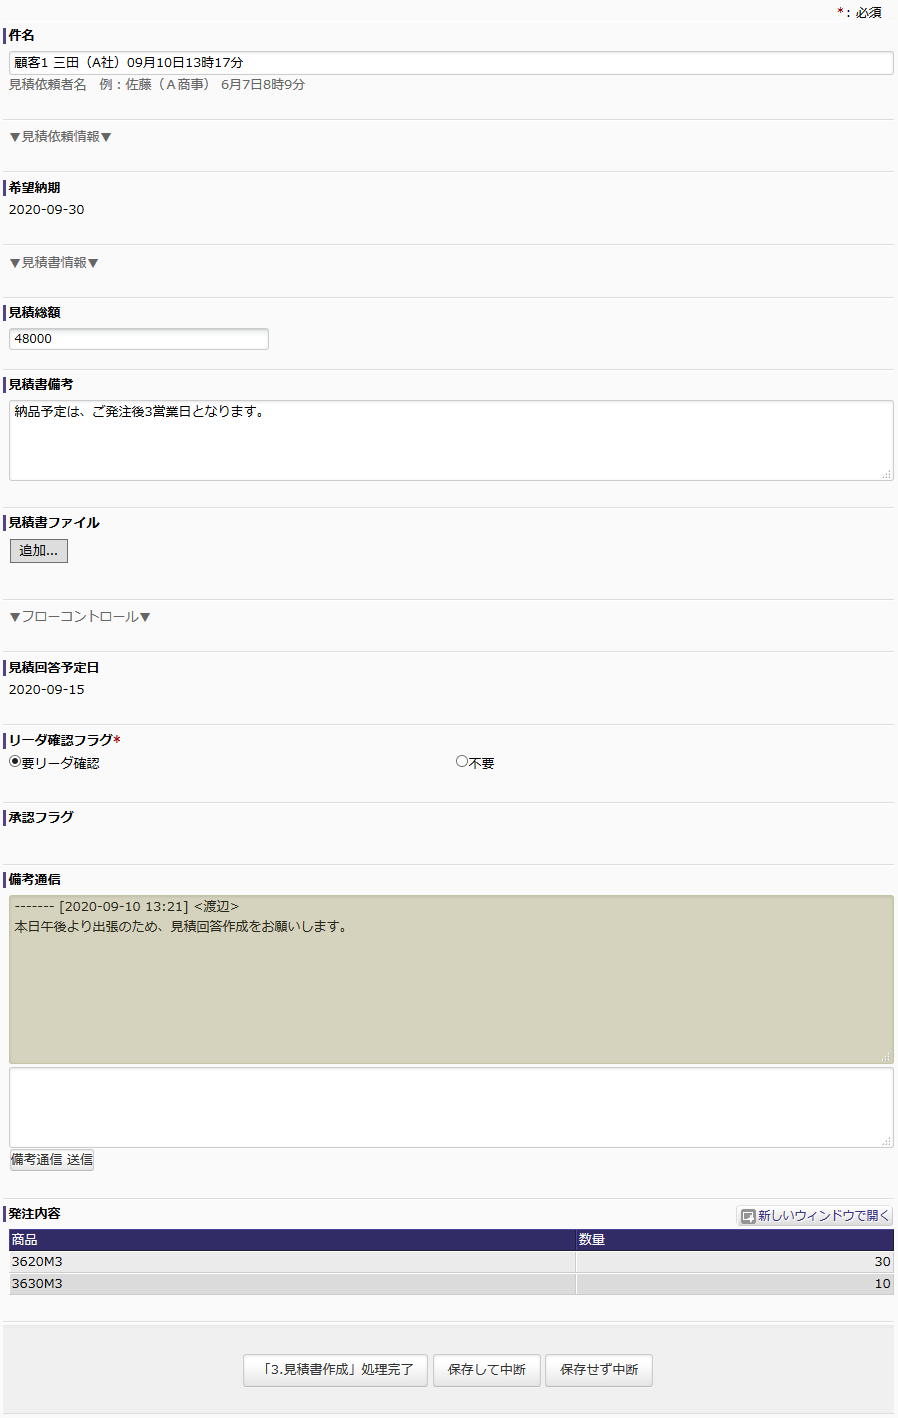Expand ▼見積依頼情報▼ section header
Image resolution: width=898 pixels, height=1418 pixels.
(60, 137)
